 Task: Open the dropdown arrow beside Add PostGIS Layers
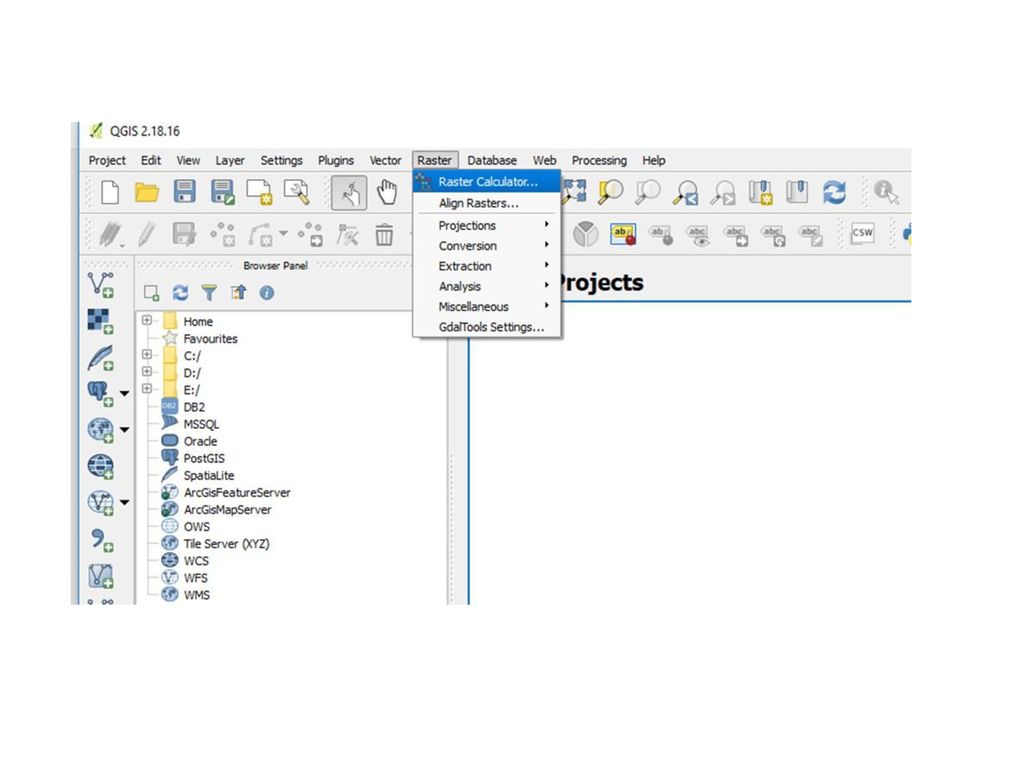click(124, 394)
